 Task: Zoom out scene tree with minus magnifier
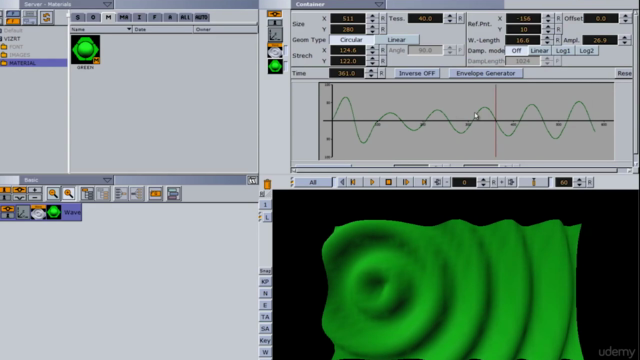[53, 193]
